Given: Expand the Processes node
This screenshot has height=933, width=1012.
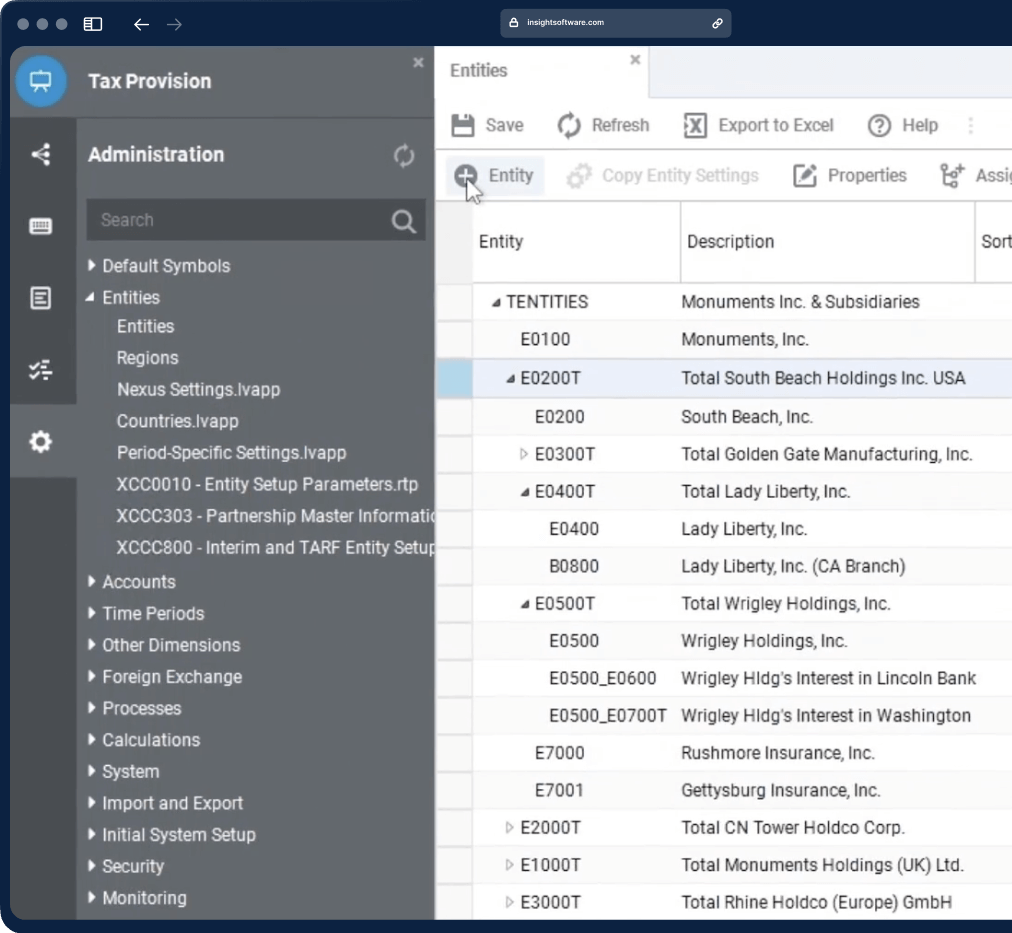Looking at the screenshot, I should coord(92,708).
